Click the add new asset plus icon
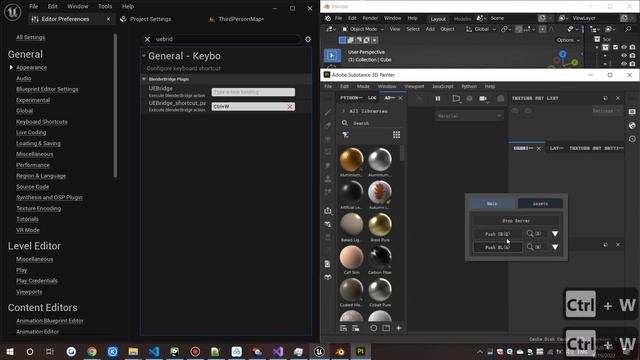Viewport: 640px width, 360px height. [x=399, y=328]
